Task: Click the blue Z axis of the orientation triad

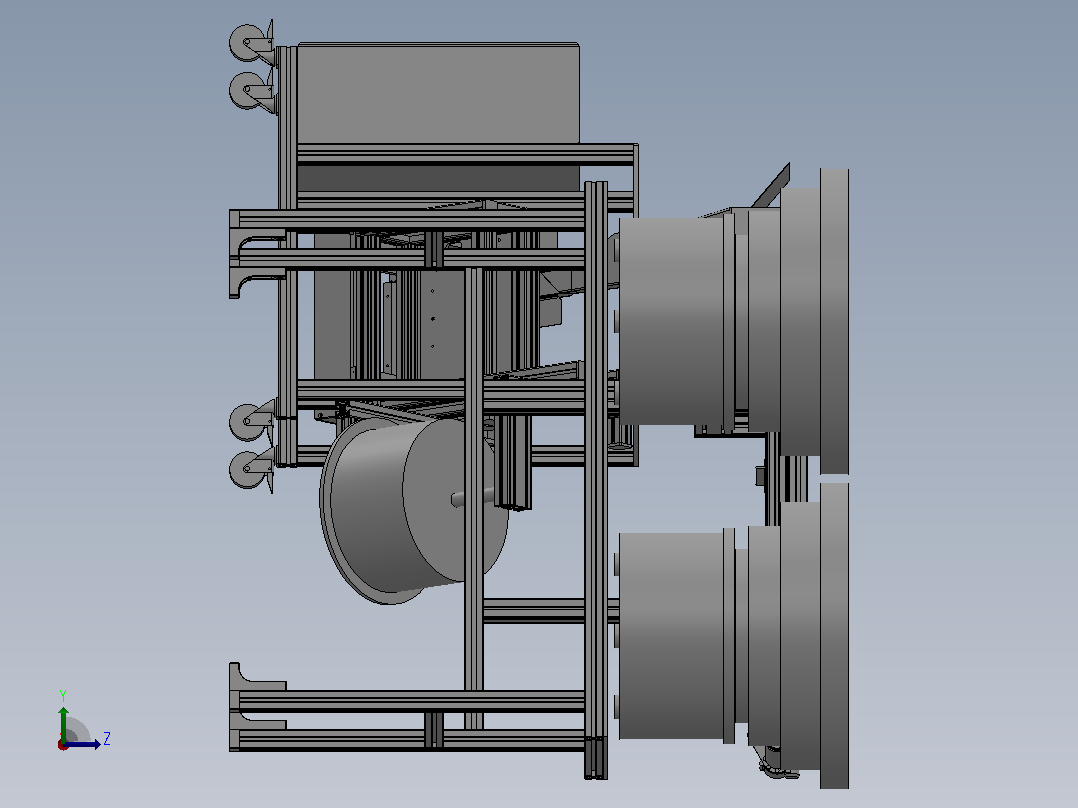Action: [x=83, y=744]
